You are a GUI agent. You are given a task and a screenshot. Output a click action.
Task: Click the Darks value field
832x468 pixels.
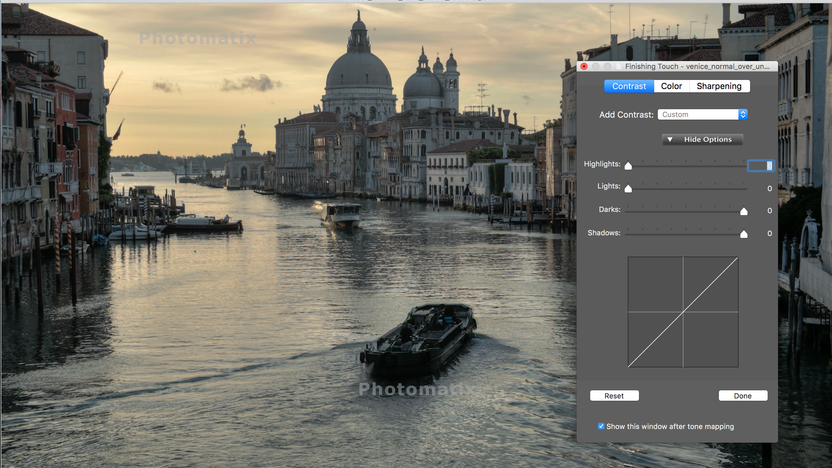pos(769,211)
